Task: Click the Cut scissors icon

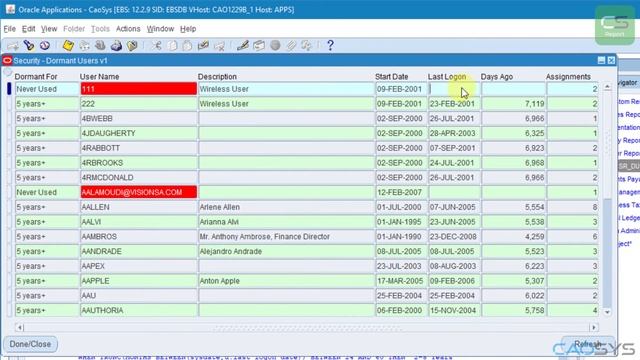Action: pyautogui.click(x=157, y=45)
